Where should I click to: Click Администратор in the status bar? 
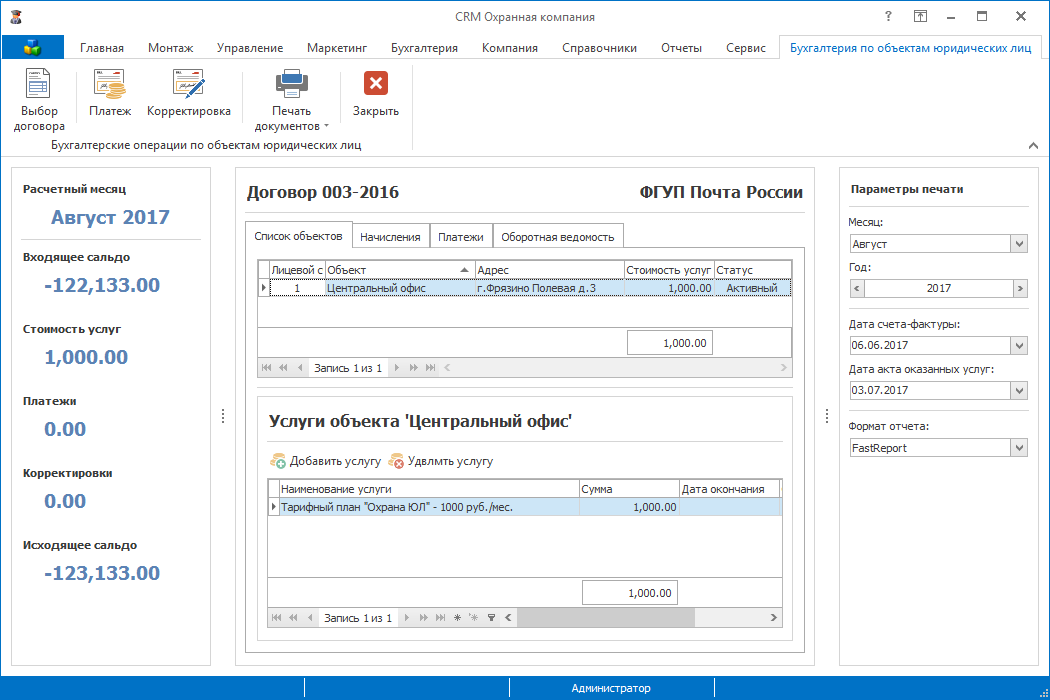pyautogui.click(x=611, y=688)
